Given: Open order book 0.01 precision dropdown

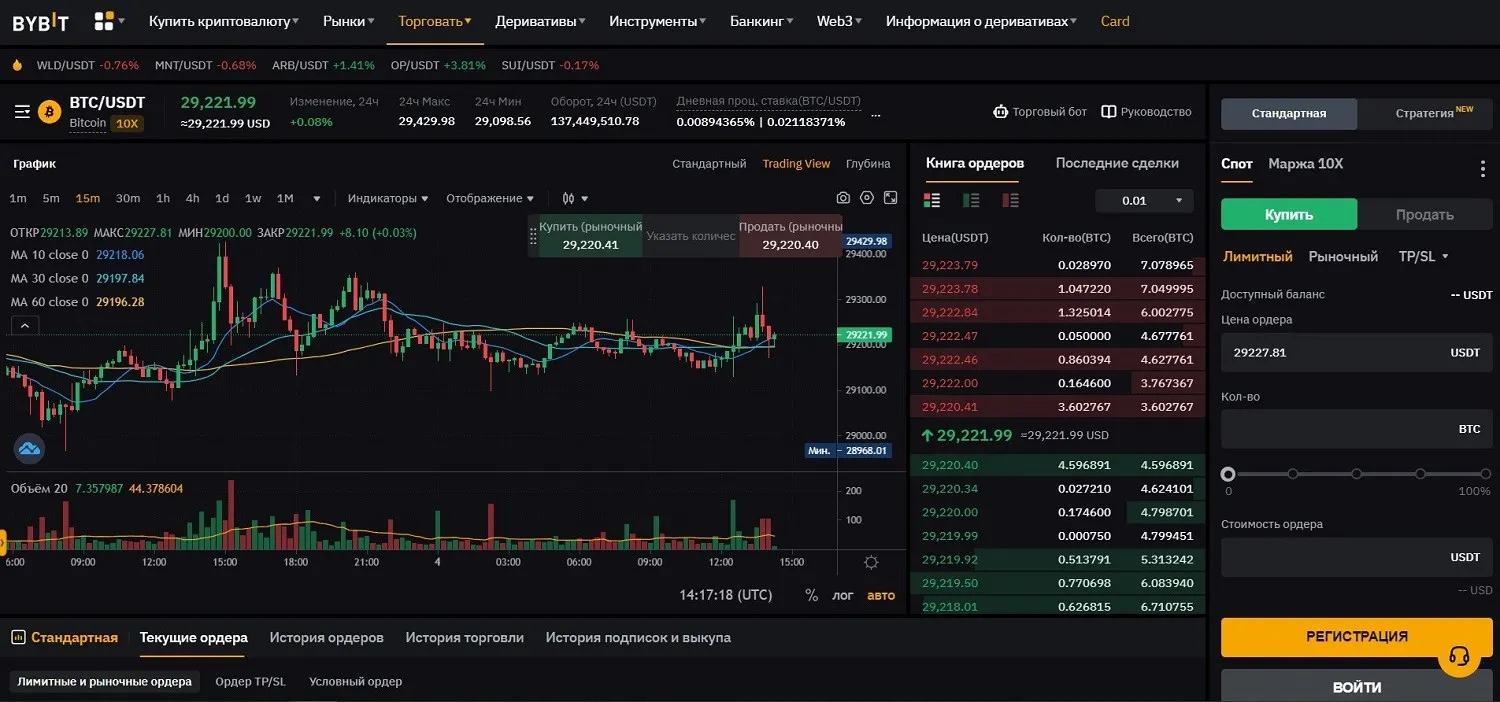Looking at the screenshot, I should pyautogui.click(x=1144, y=200).
